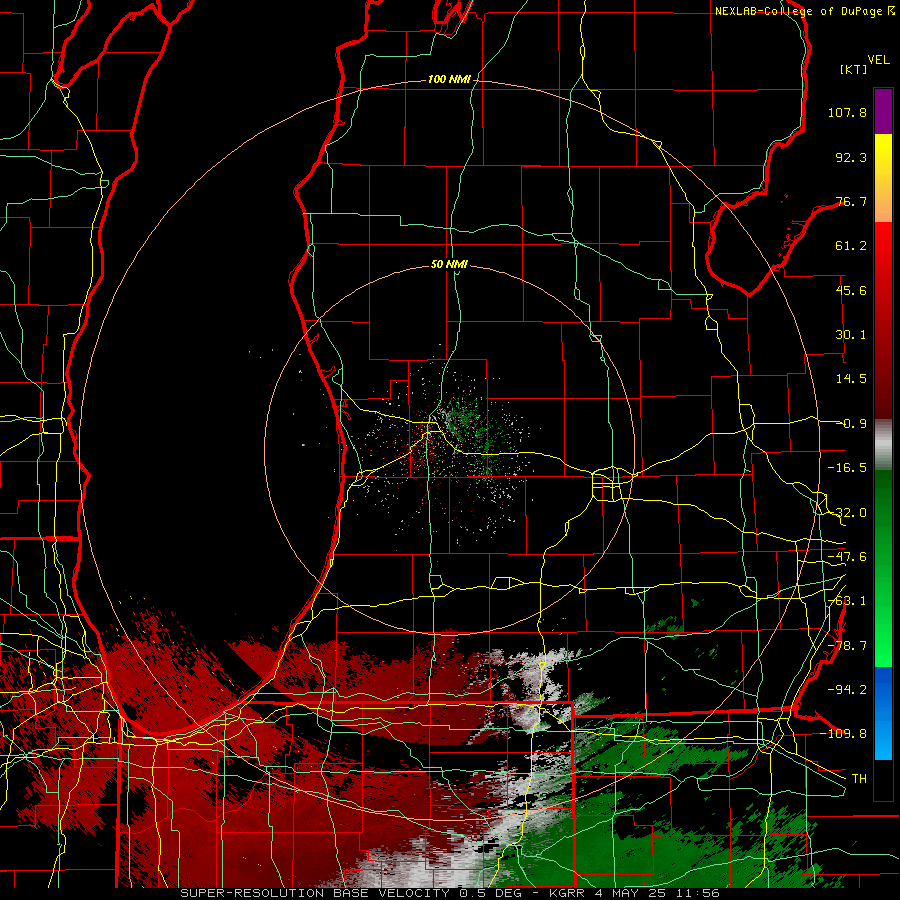900x900 pixels.
Task: Pick the gray near-zero segment of the color bar
Action: (883, 445)
